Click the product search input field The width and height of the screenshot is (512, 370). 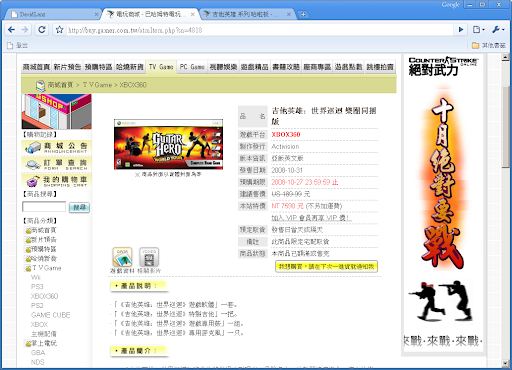(44, 207)
